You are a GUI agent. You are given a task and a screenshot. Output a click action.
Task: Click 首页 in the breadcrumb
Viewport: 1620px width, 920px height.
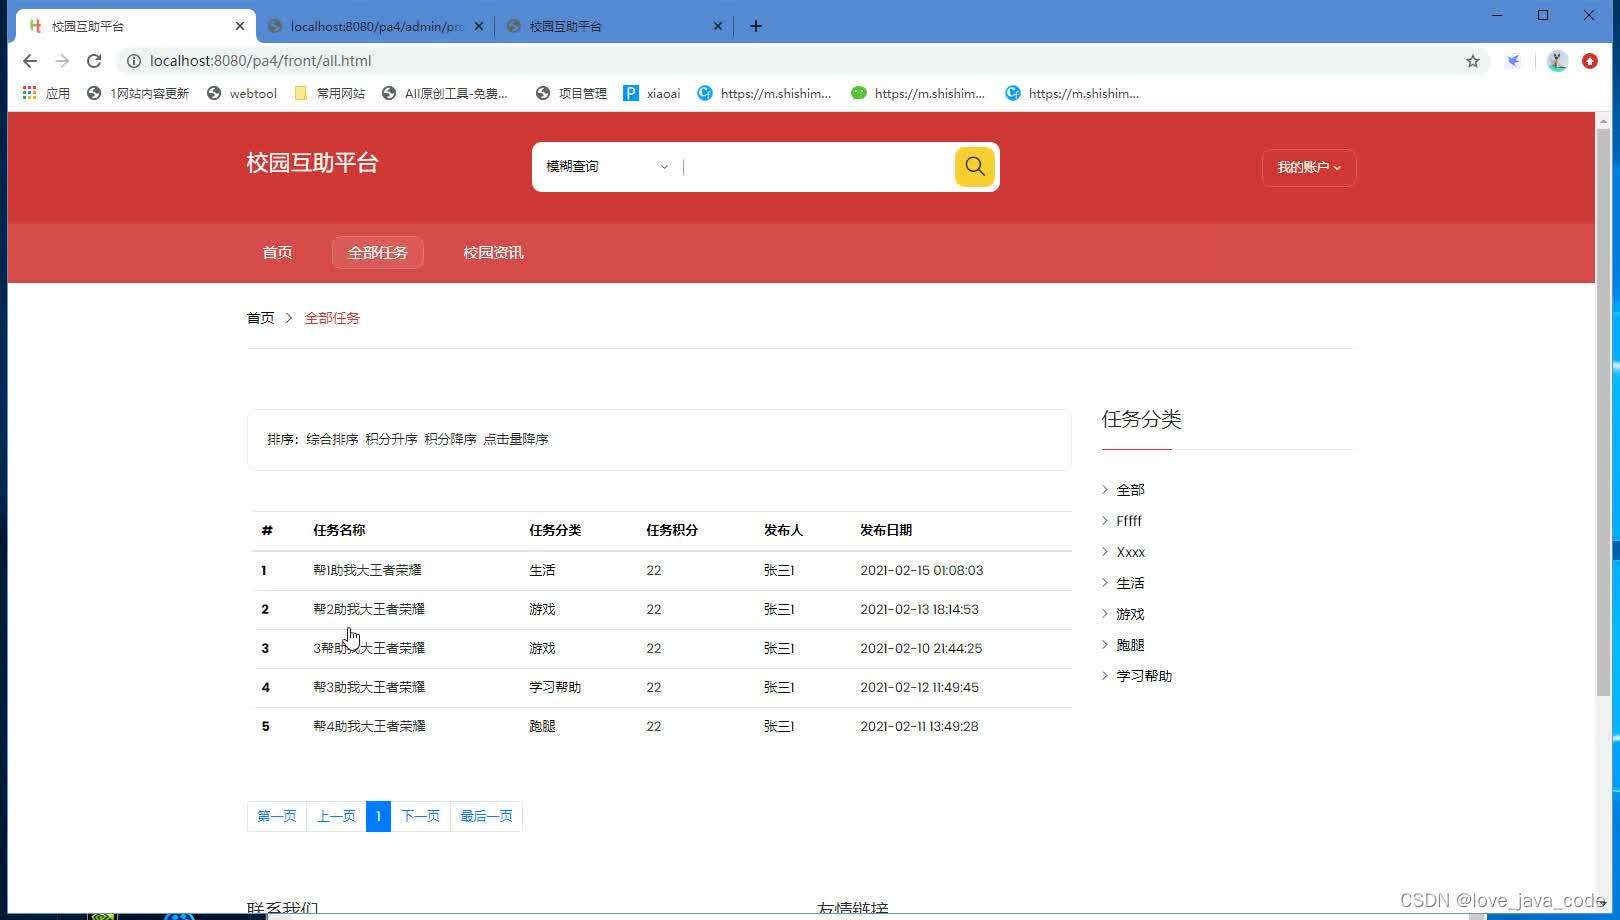[x=260, y=318]
